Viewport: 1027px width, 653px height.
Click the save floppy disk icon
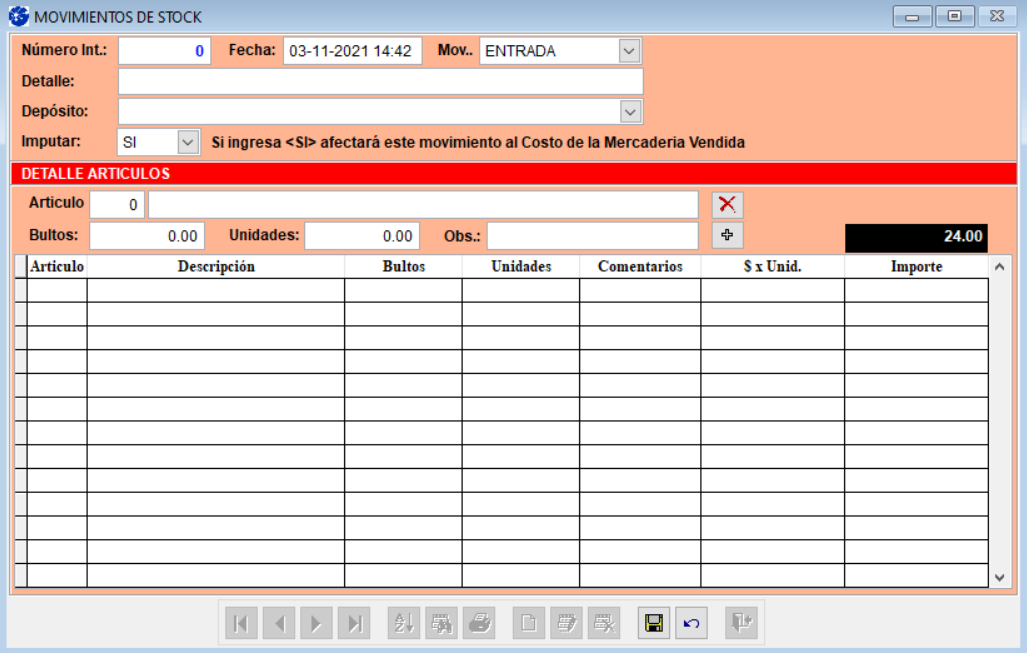(x=654, y=623)
